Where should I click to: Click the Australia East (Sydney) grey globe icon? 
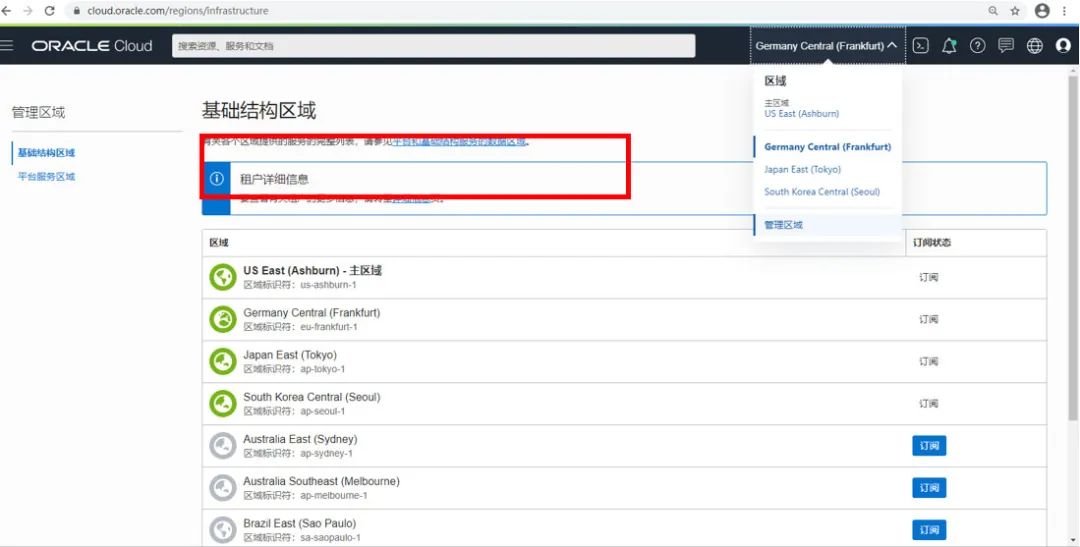coord(222,446)
